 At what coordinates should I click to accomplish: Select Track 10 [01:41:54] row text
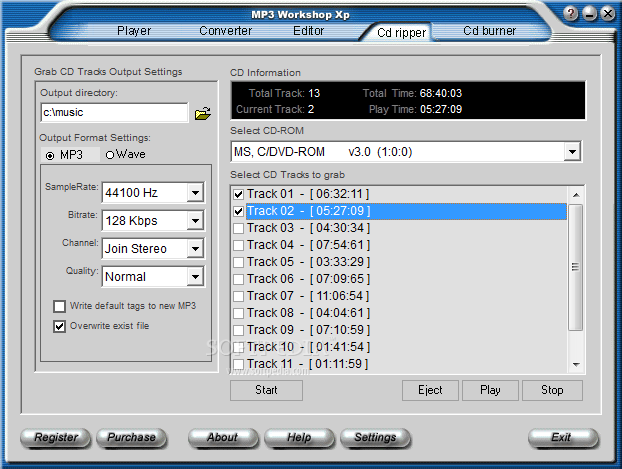(x=308, y=348)
